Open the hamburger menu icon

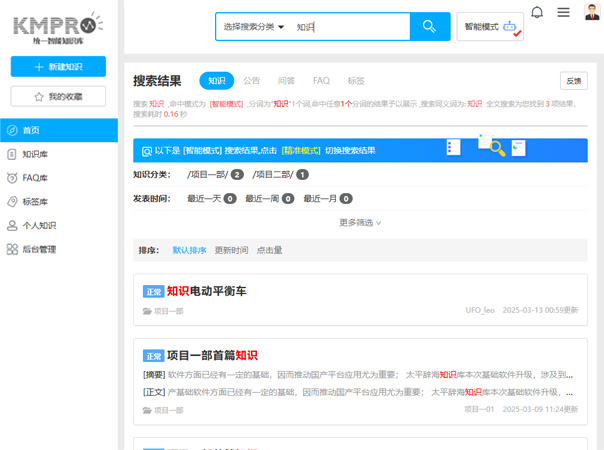coord(564,13)
